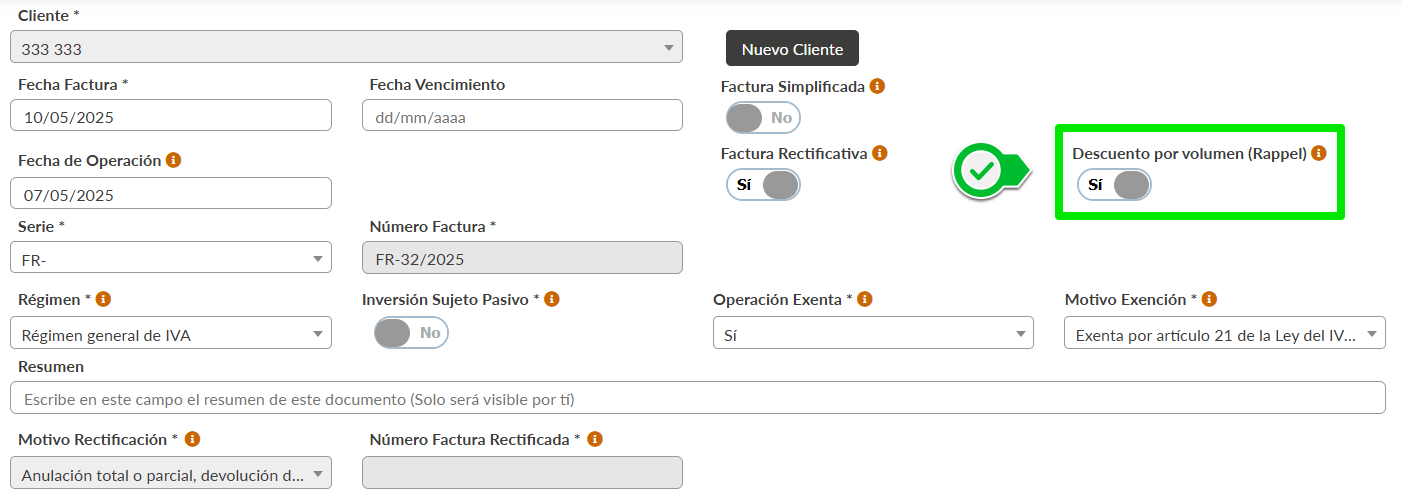Click the Nuevo Cliente button
1402x495 pixels.
(792, 49)
